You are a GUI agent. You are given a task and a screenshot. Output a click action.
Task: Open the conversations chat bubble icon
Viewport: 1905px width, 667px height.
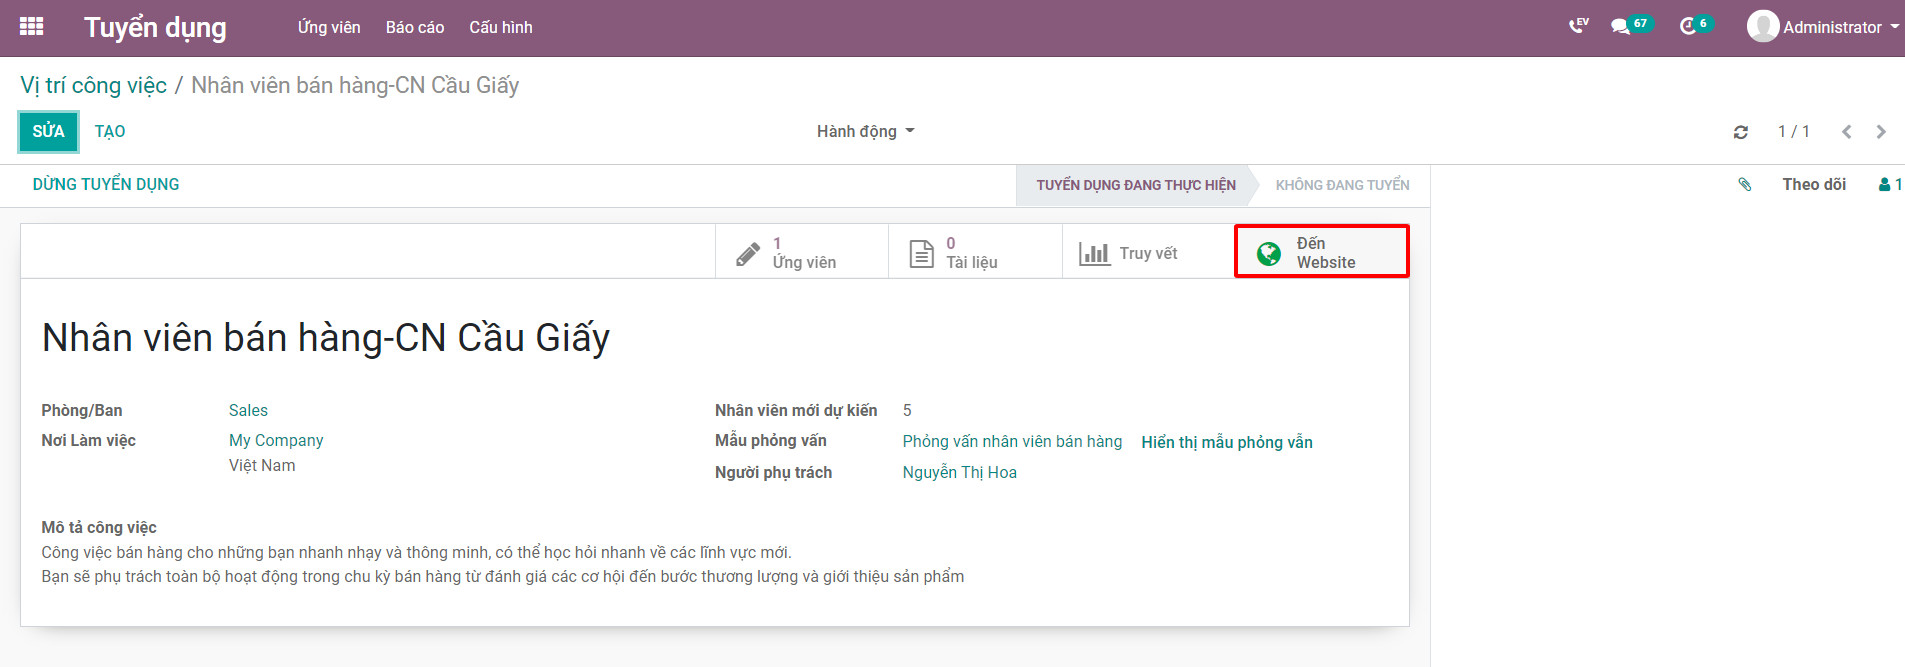1621,27
